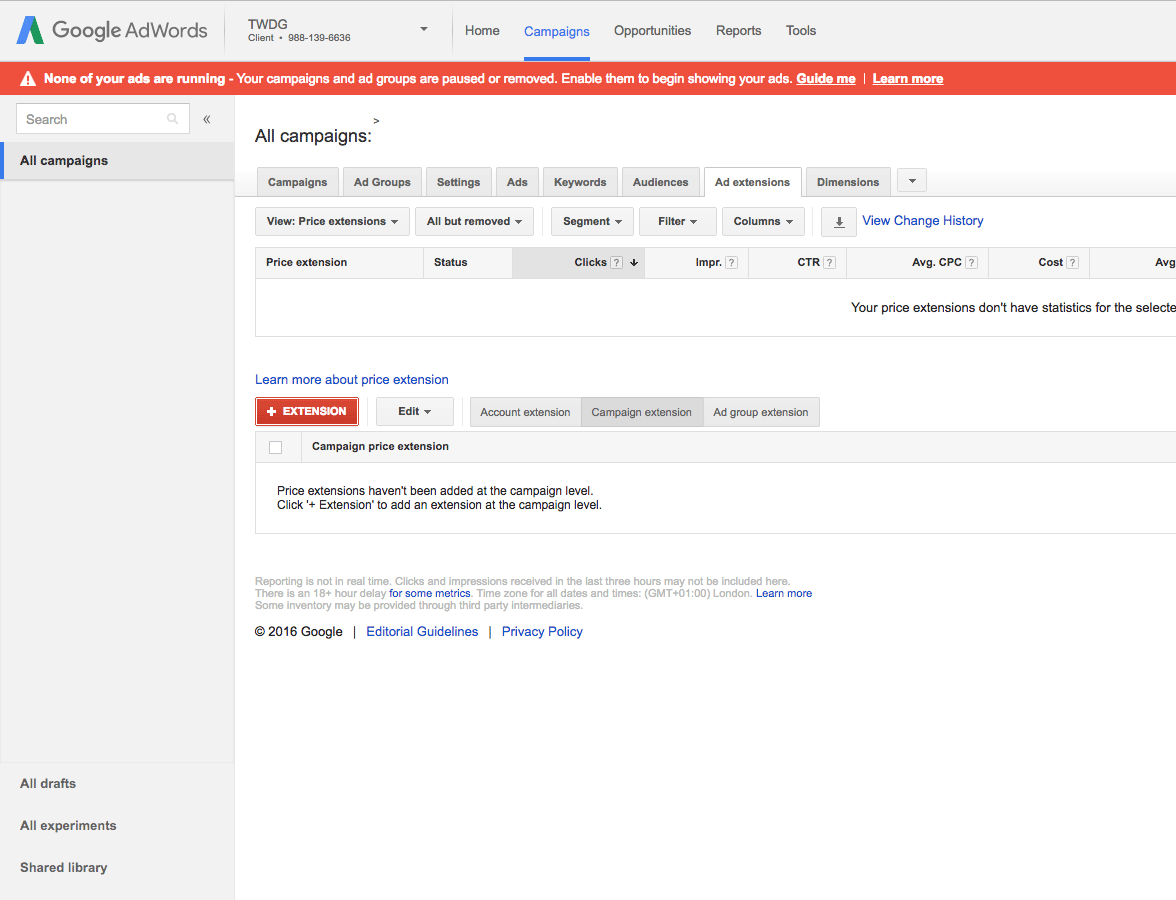The image size is (1176, 900).
Task: Open the Segment dropdown
Action: point(592,222)
